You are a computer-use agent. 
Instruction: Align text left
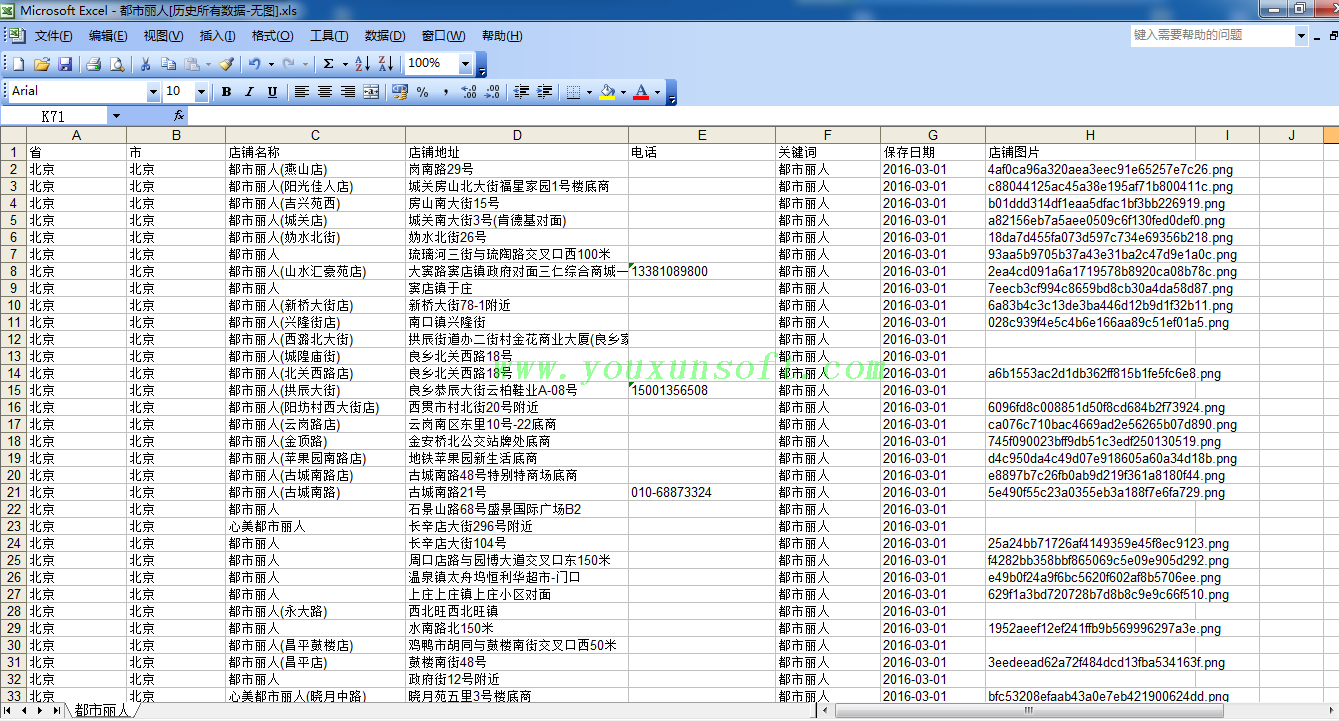pos(301,92)
